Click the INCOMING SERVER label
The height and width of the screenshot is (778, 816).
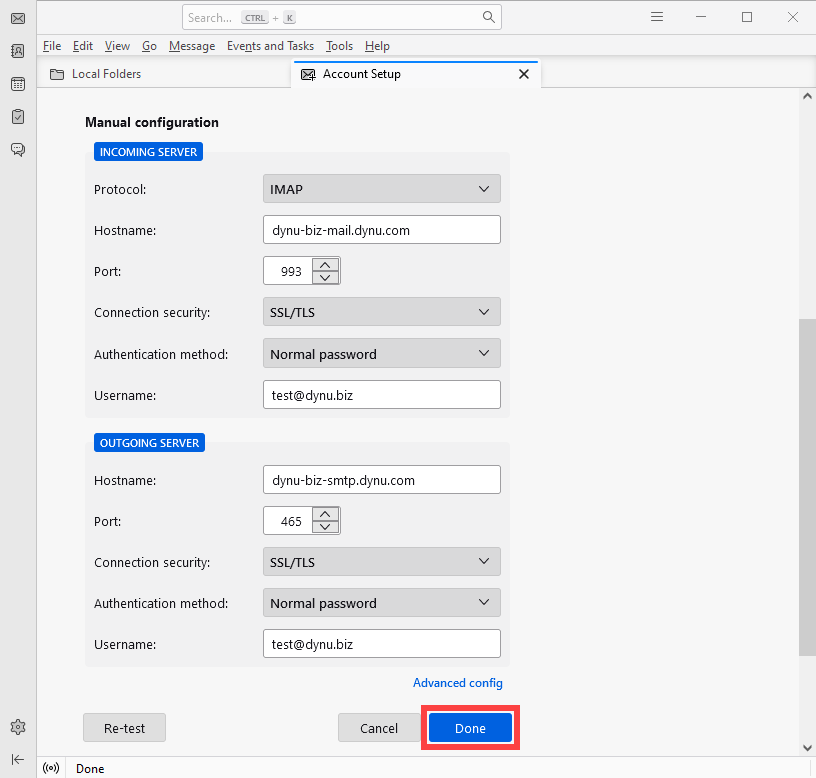click(148, 151)
